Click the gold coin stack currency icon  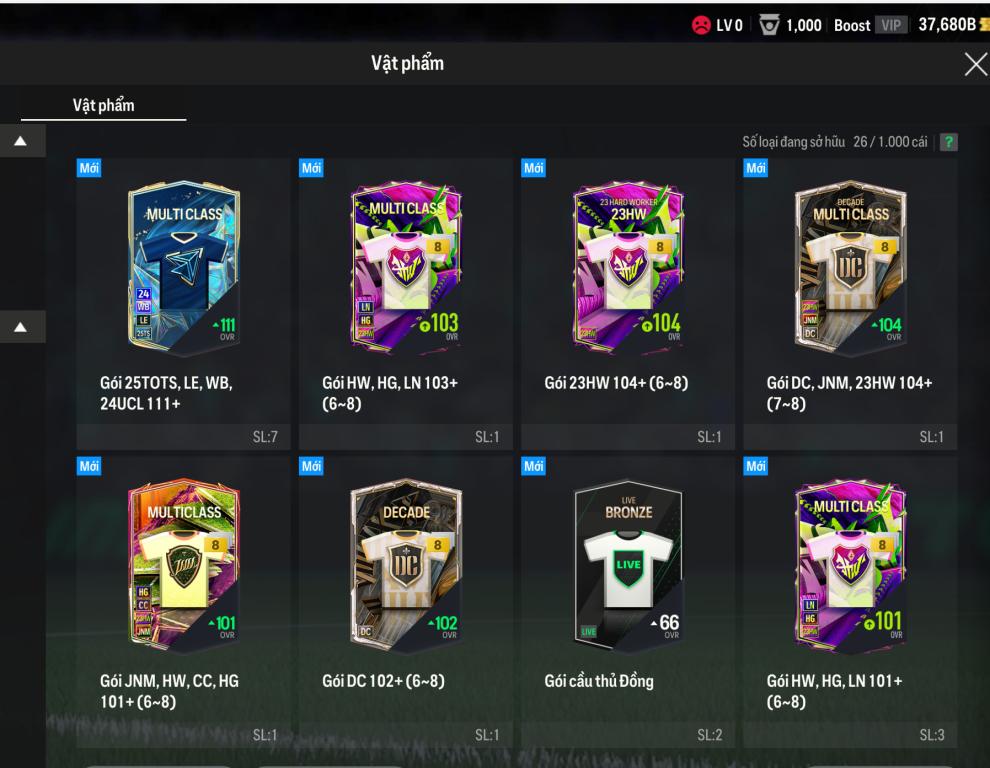click(x=984, y=25)
